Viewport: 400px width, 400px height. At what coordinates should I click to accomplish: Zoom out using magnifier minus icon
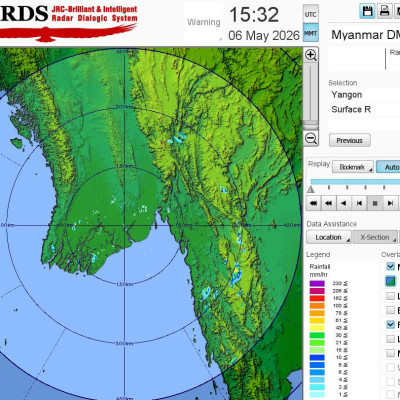click(x=311, y=138)
